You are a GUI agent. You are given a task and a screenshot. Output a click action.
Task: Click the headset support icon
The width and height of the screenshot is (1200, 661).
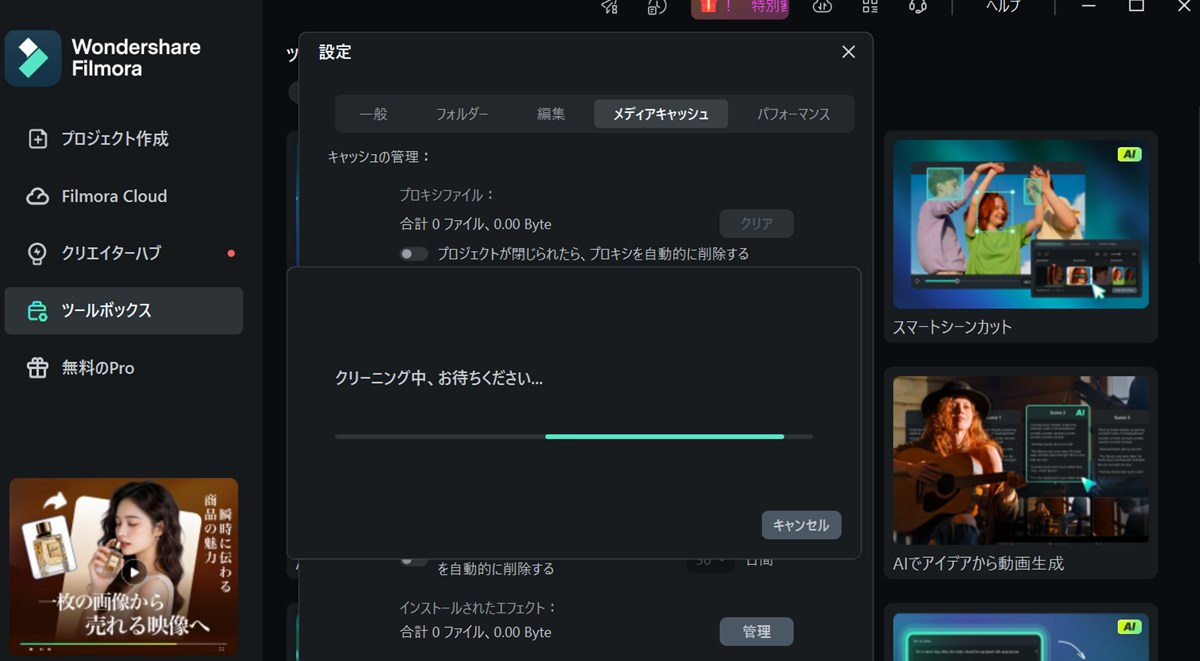(x=917, y=7)
